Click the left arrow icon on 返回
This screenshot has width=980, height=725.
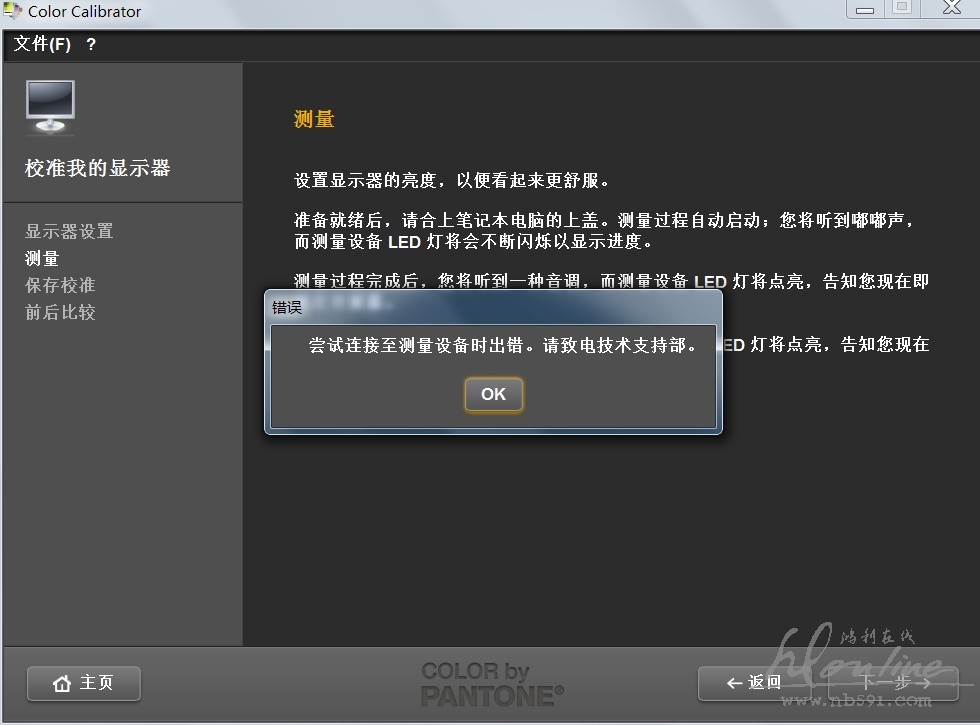pyautogui.click(x=734, y=684)
